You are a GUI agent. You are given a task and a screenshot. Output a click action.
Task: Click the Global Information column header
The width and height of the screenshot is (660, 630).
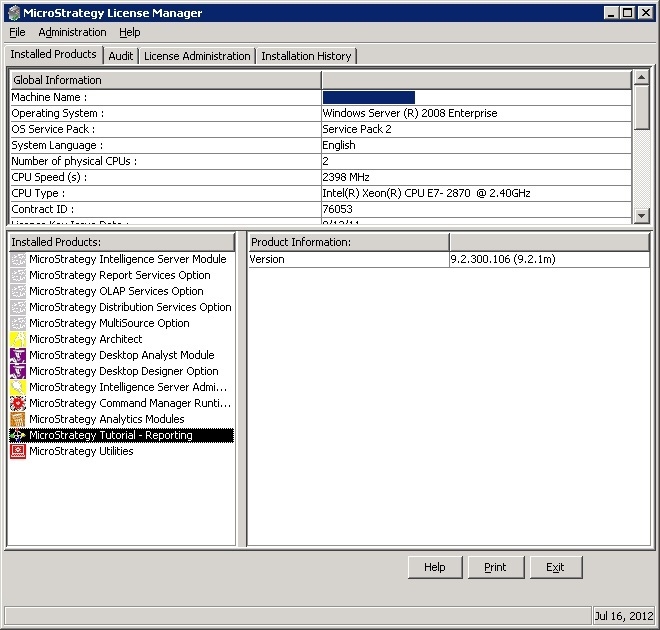point(165,80)
